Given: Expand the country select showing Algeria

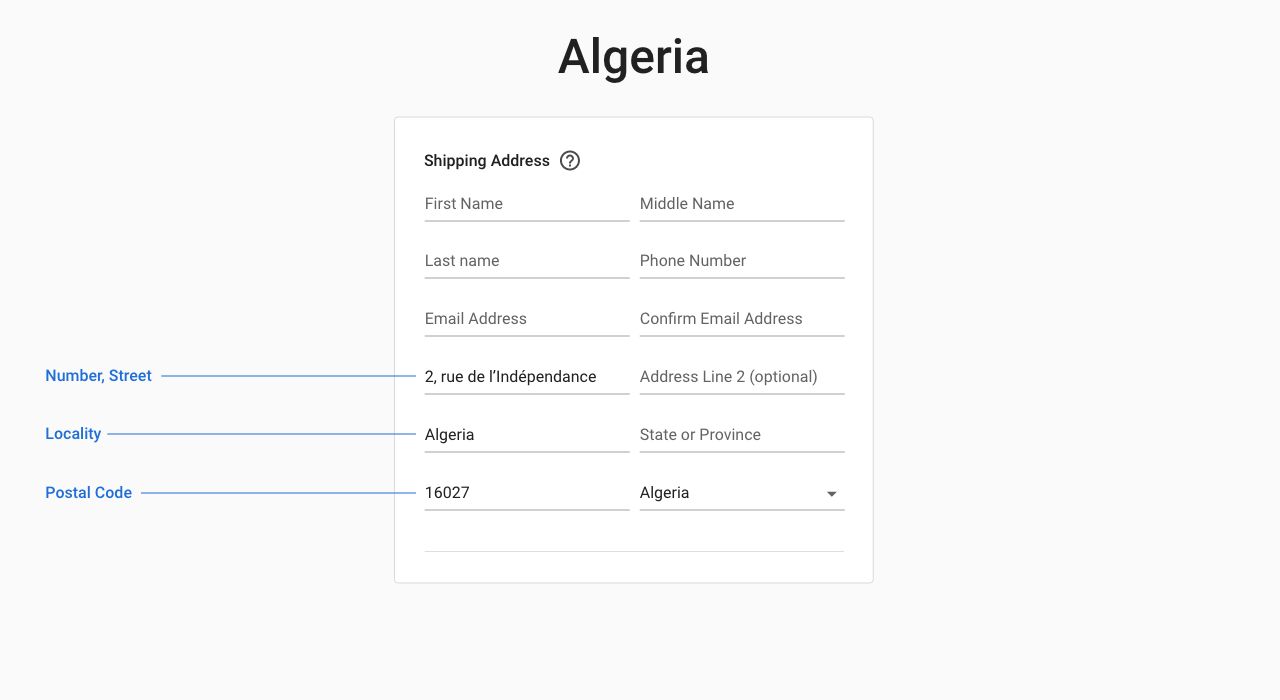Looking at the screenshot, I should 730,493.
